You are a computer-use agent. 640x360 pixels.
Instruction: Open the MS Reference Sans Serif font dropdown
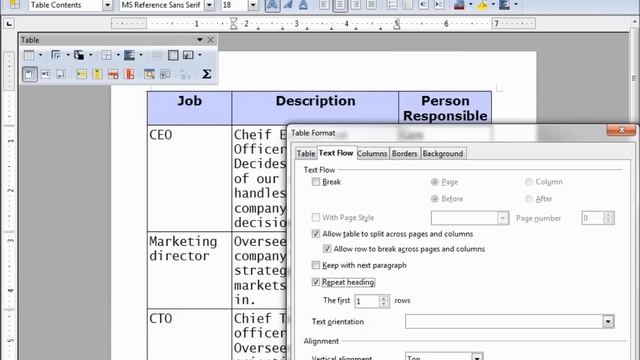[209, 5]
